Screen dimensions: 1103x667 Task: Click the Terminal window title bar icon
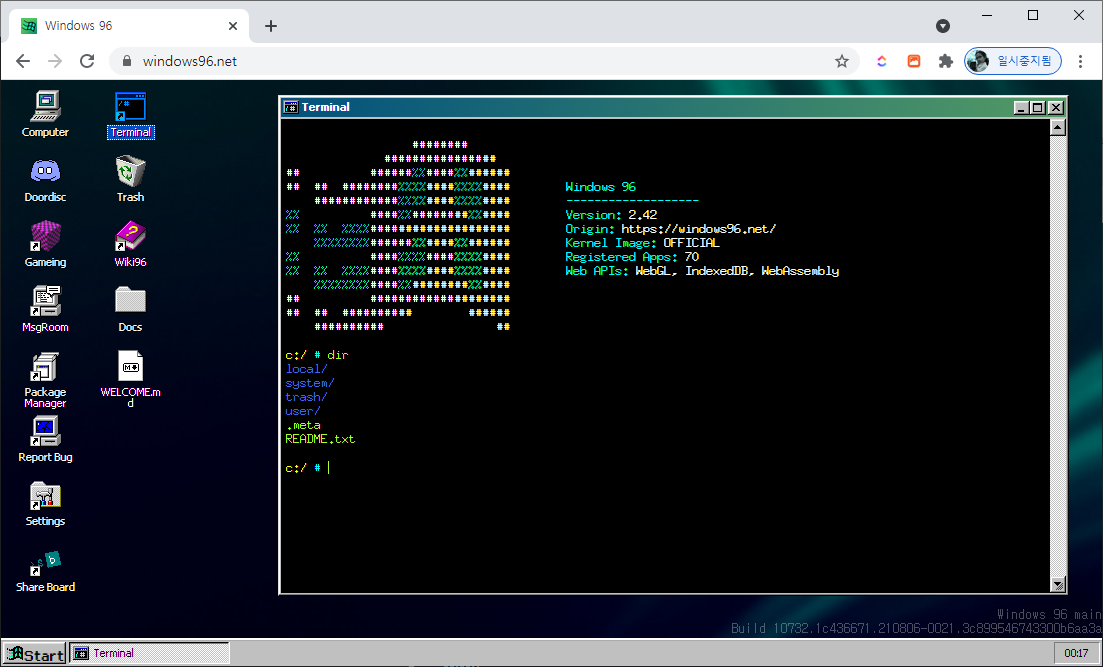click(291, 107)
